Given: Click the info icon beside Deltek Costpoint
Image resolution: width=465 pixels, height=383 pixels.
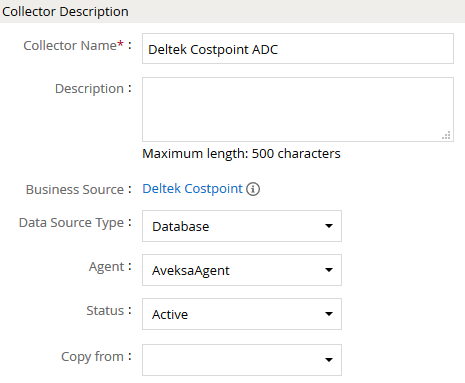Looking at the screenshot, I should pos(253,189).
